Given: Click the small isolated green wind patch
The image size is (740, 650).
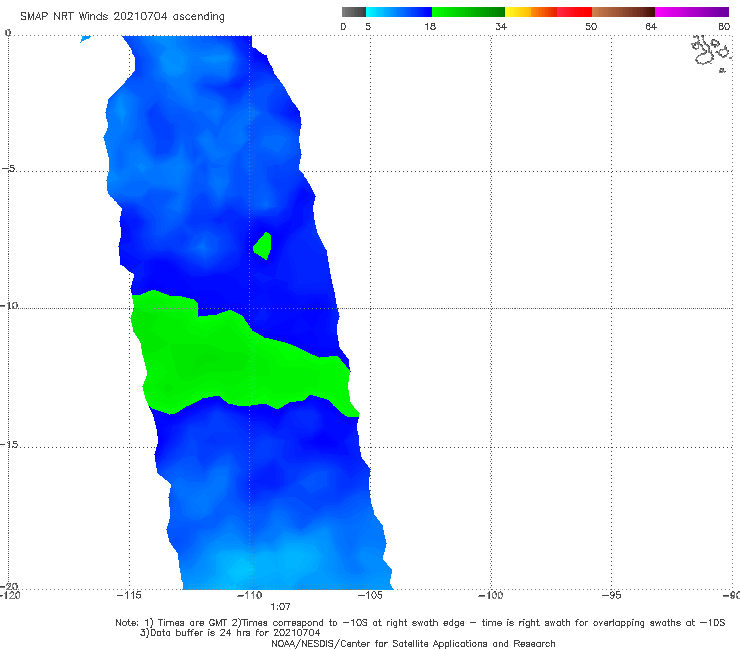Looking at the screenshot, I should point(262,246).
